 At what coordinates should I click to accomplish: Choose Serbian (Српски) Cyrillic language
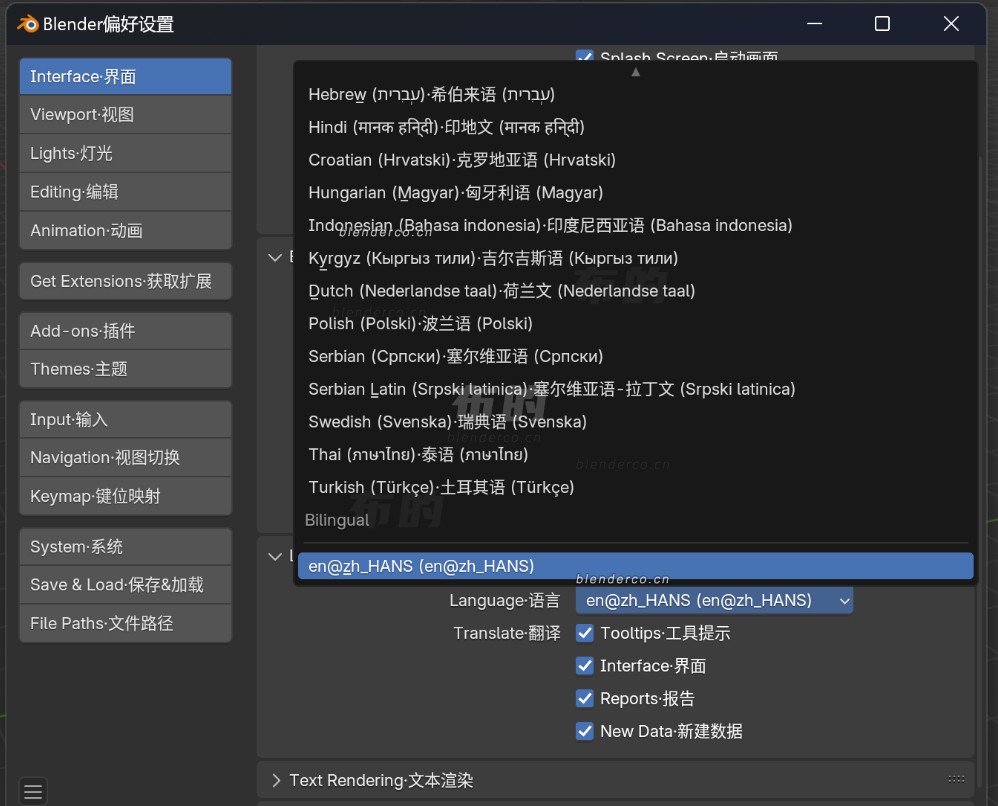click(x=635, y=356)
